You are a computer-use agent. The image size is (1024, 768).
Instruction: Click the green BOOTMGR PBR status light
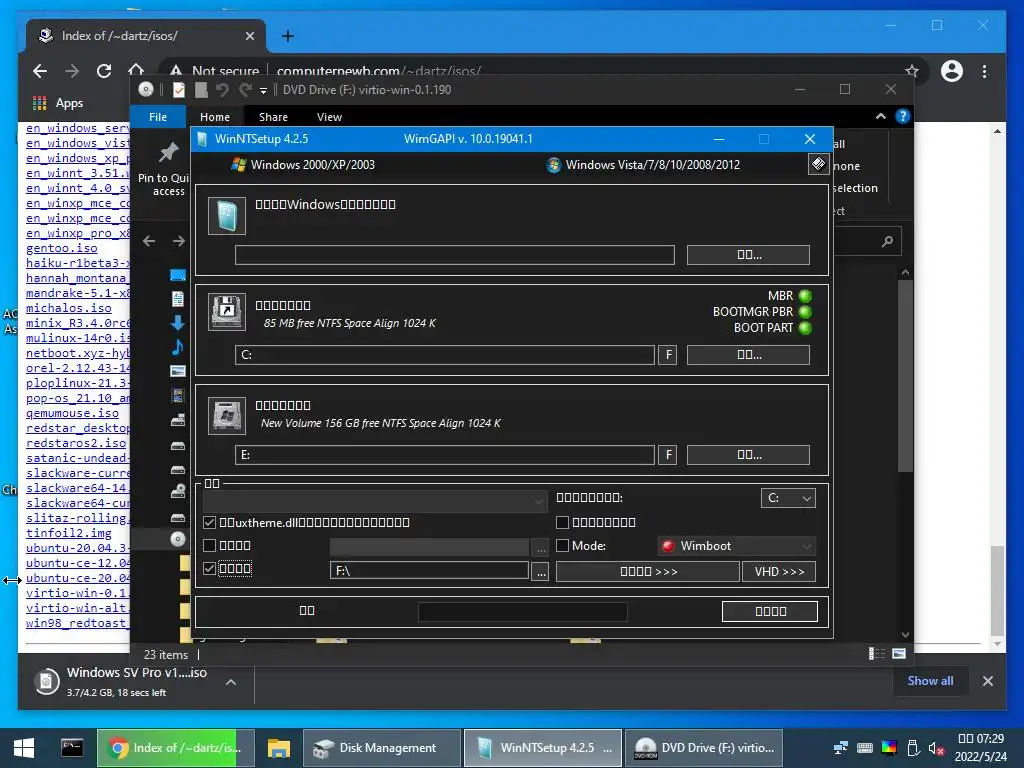[805, 312]
